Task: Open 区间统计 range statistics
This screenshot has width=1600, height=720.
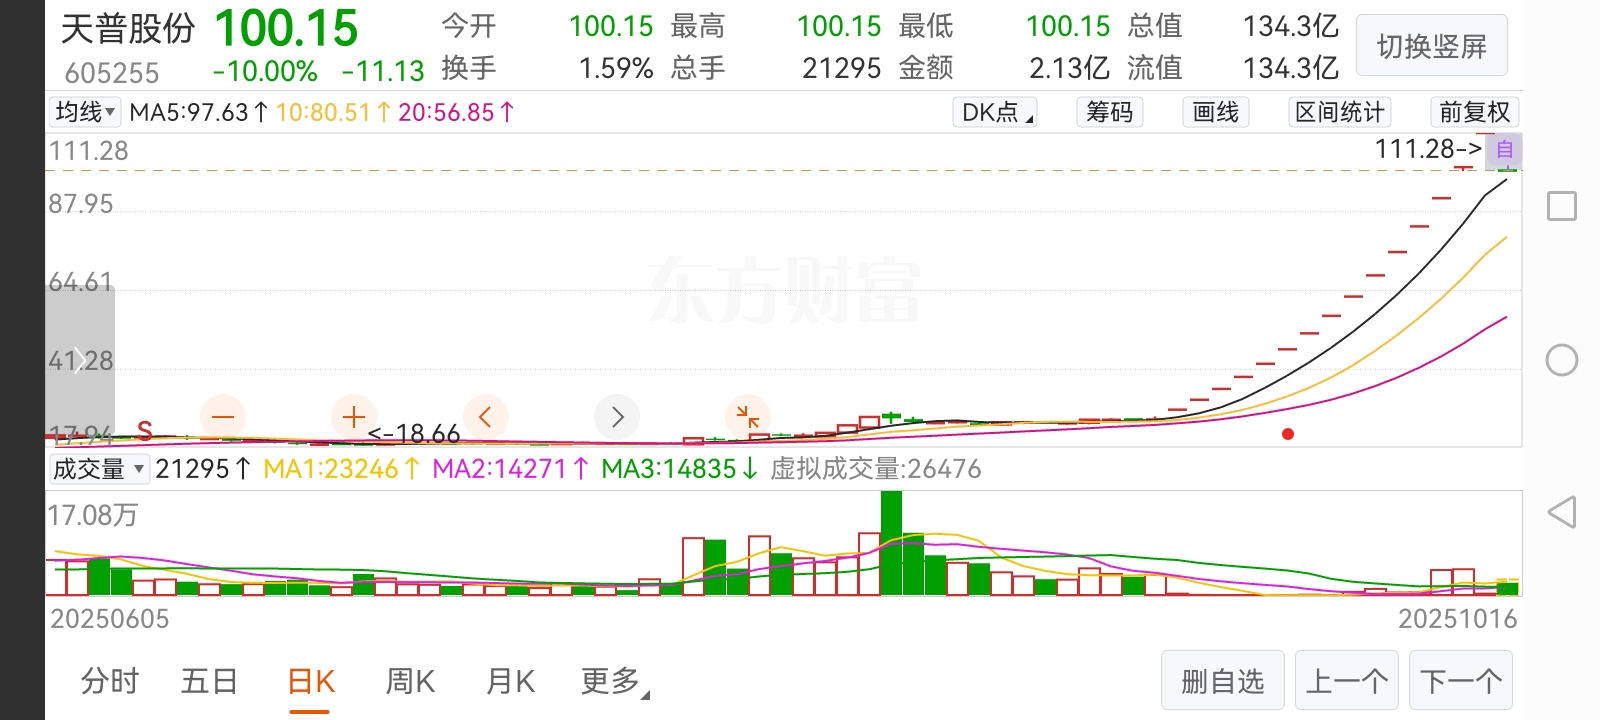Action: coord(1340,112)
